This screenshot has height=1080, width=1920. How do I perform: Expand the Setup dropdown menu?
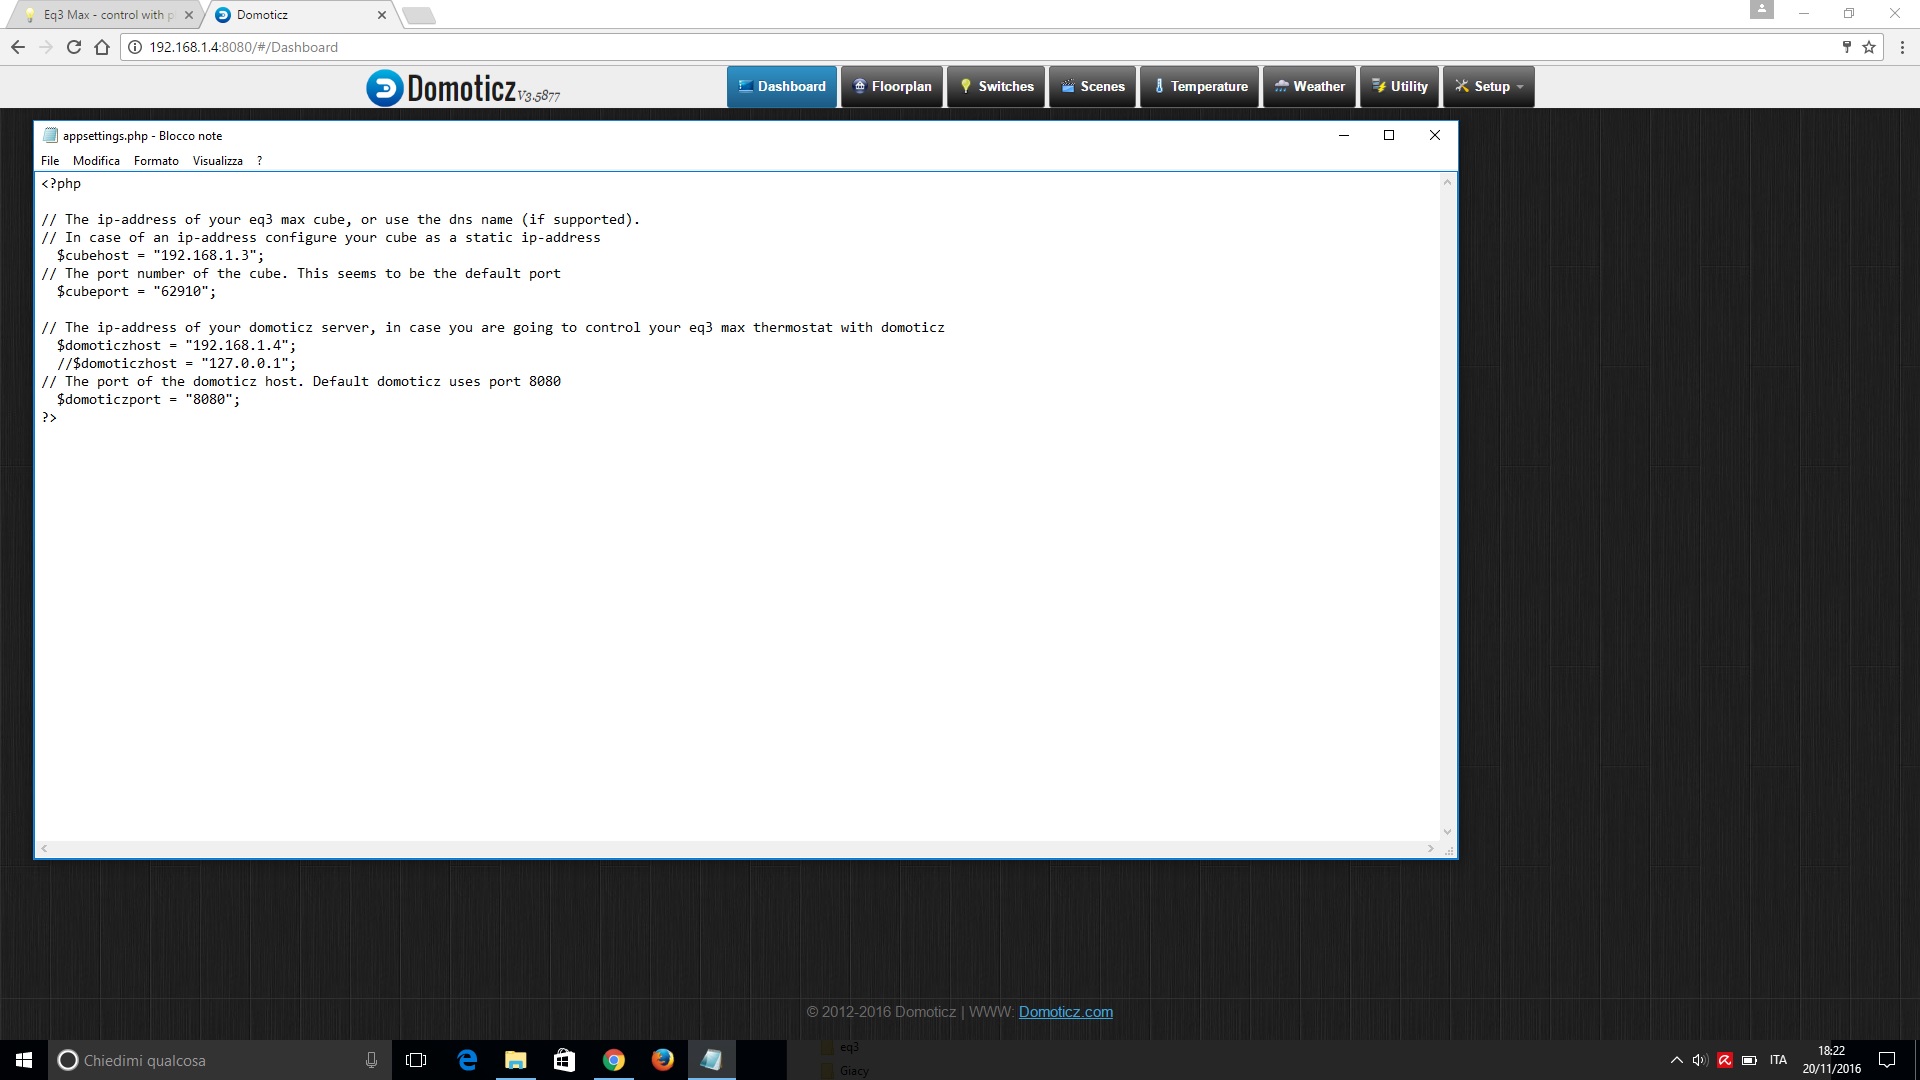tap(1489, 86)
